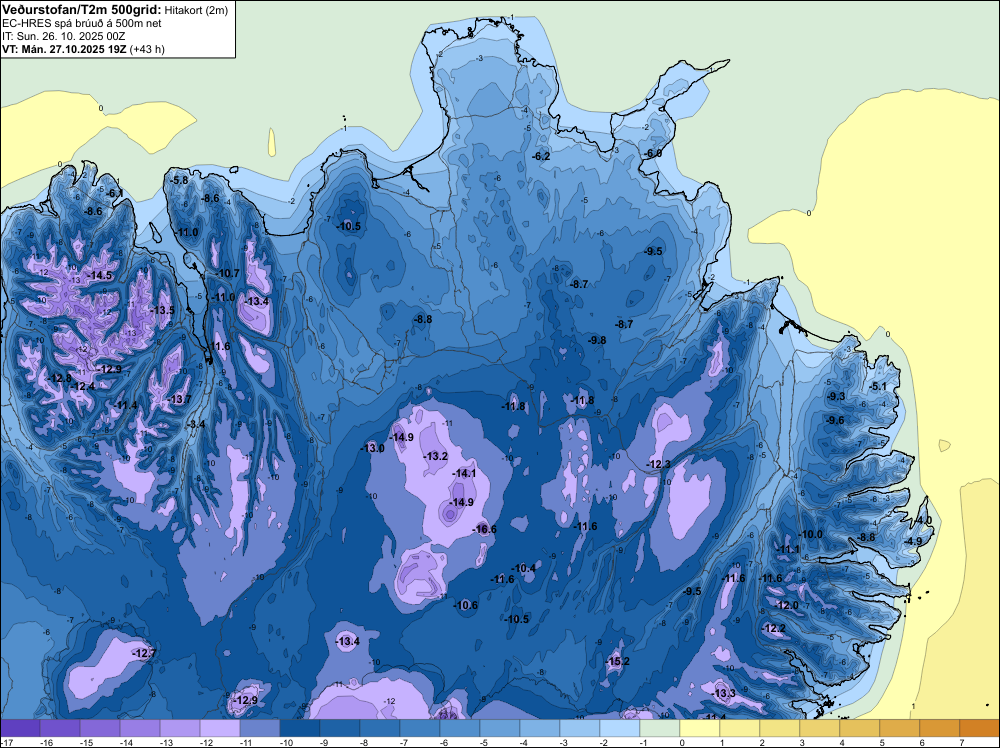Click the -9.3 temperature value
The height and width of the screenshot is (748, 1000).
[835, 396]
